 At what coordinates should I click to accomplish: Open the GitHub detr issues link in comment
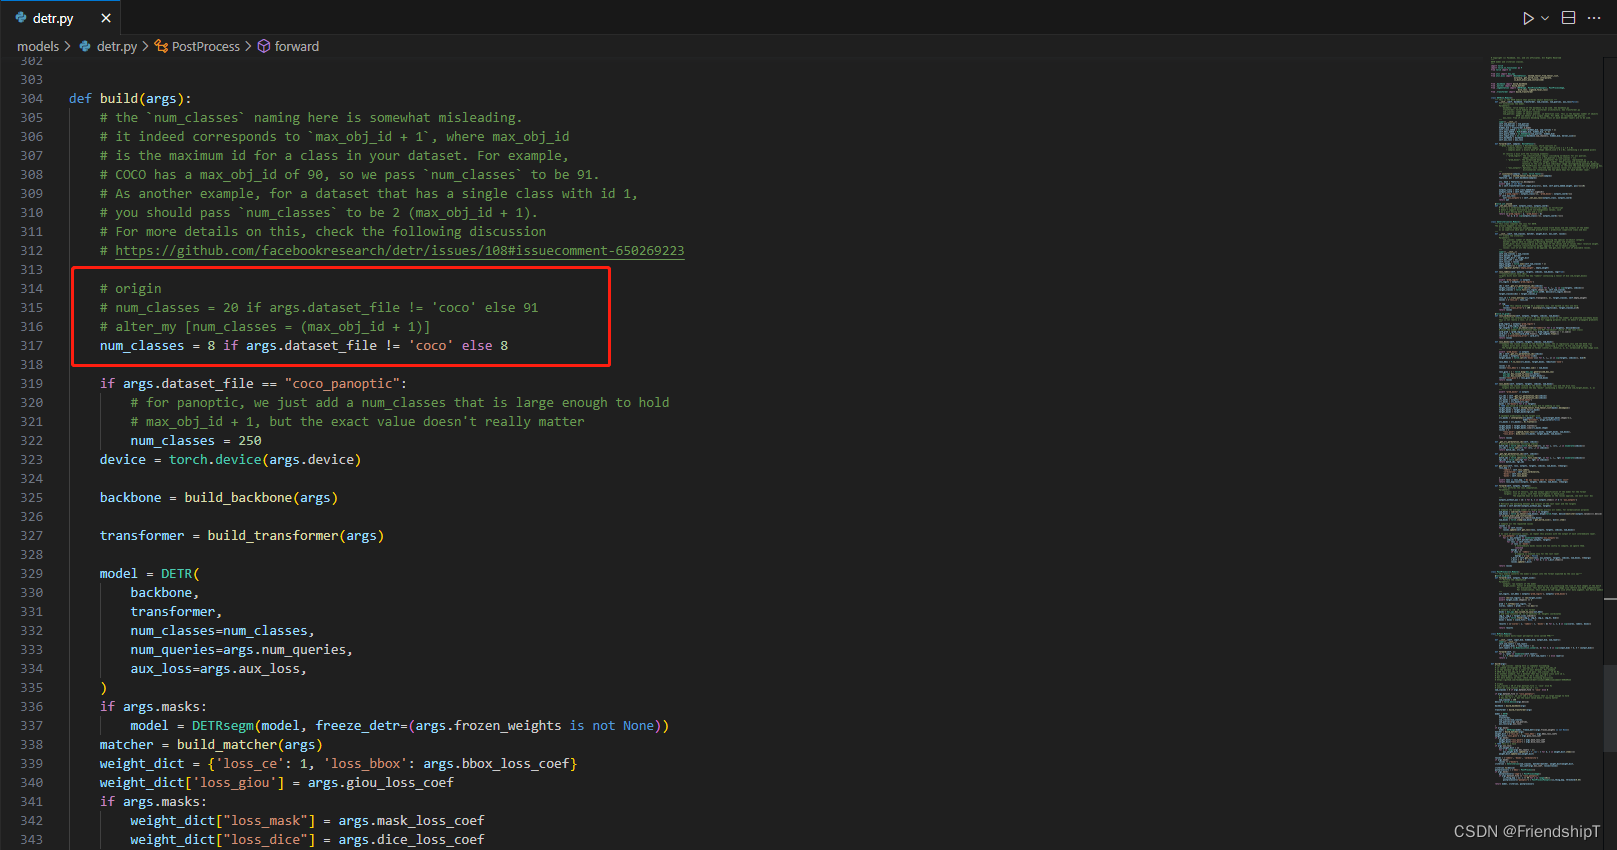400,251
